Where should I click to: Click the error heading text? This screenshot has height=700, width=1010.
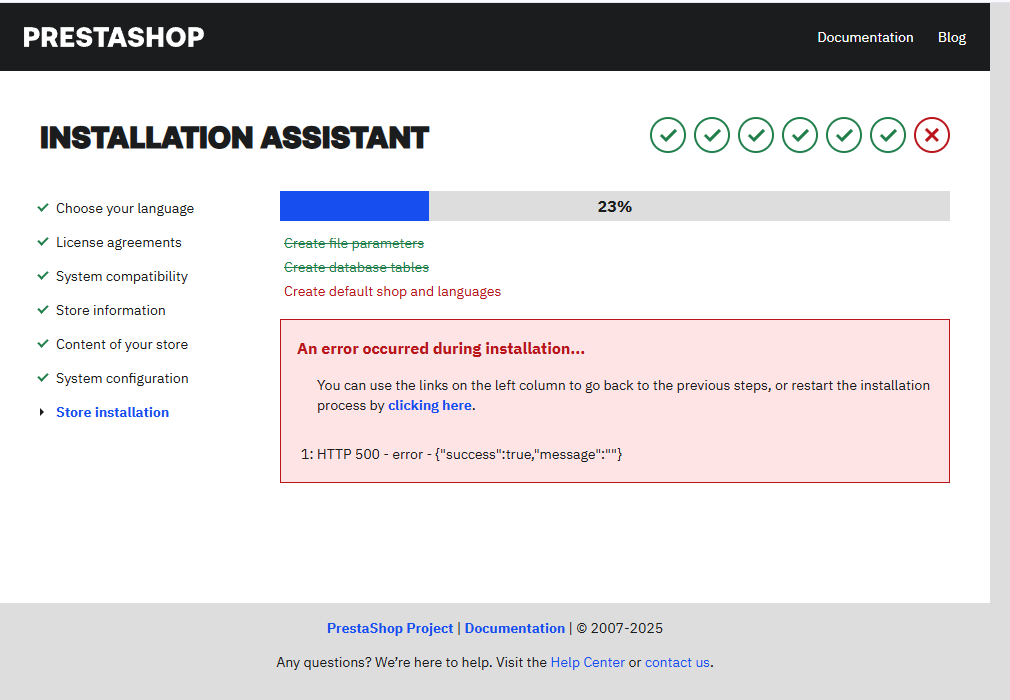(x=441, y=349)
